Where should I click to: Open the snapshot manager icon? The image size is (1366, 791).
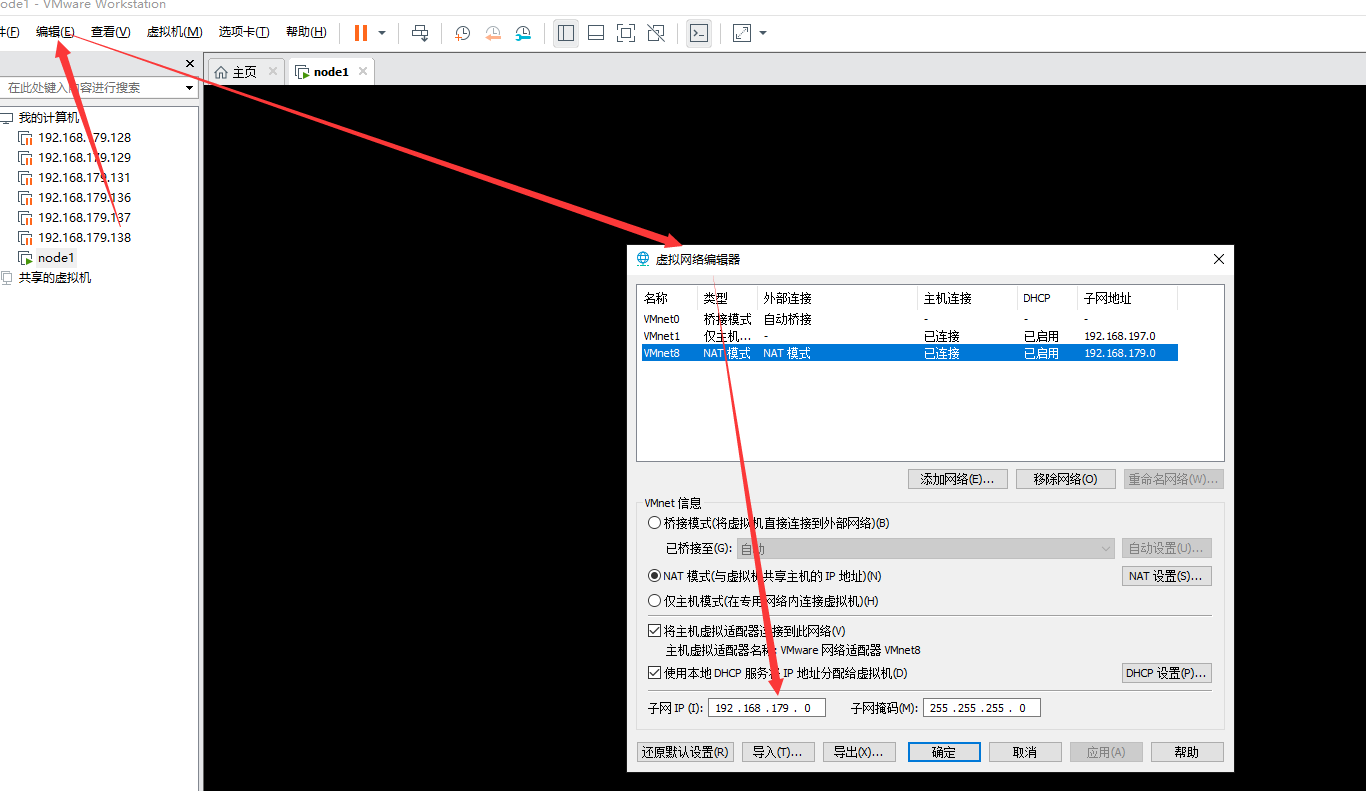tap(524, 33)
